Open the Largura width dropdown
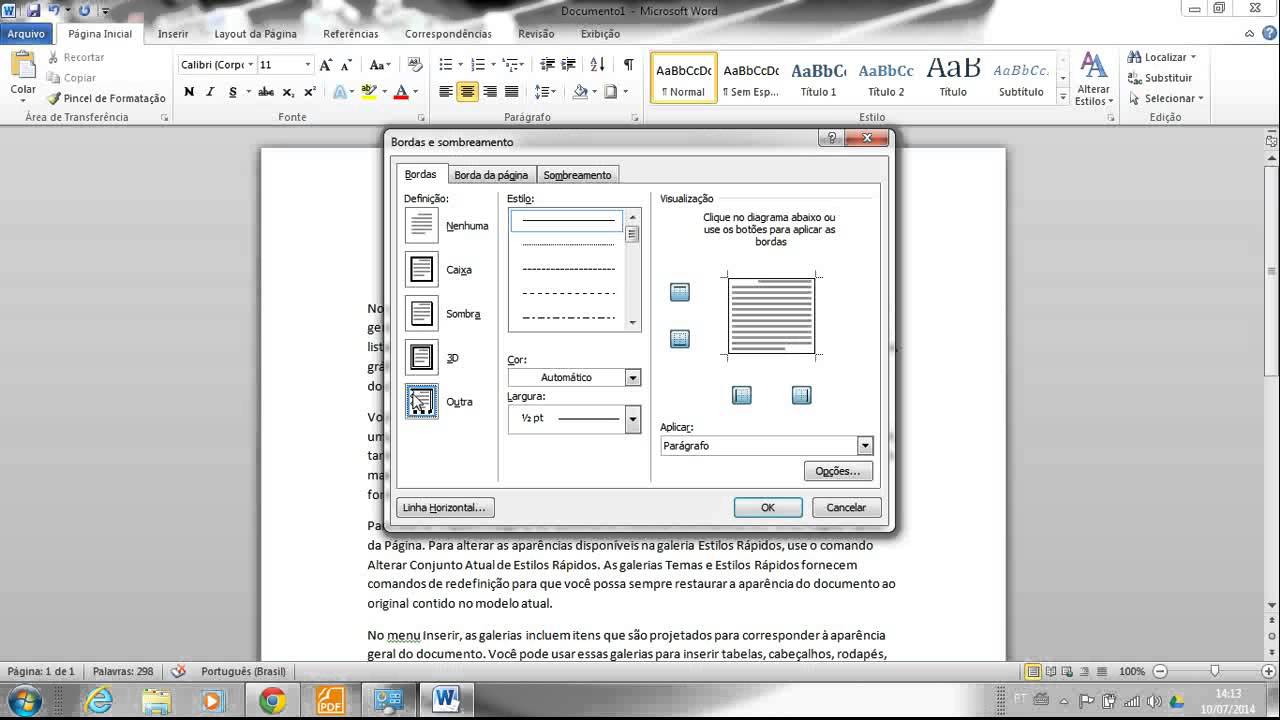The width and height of the screenshot is (1280, 720). click(632, 418)
